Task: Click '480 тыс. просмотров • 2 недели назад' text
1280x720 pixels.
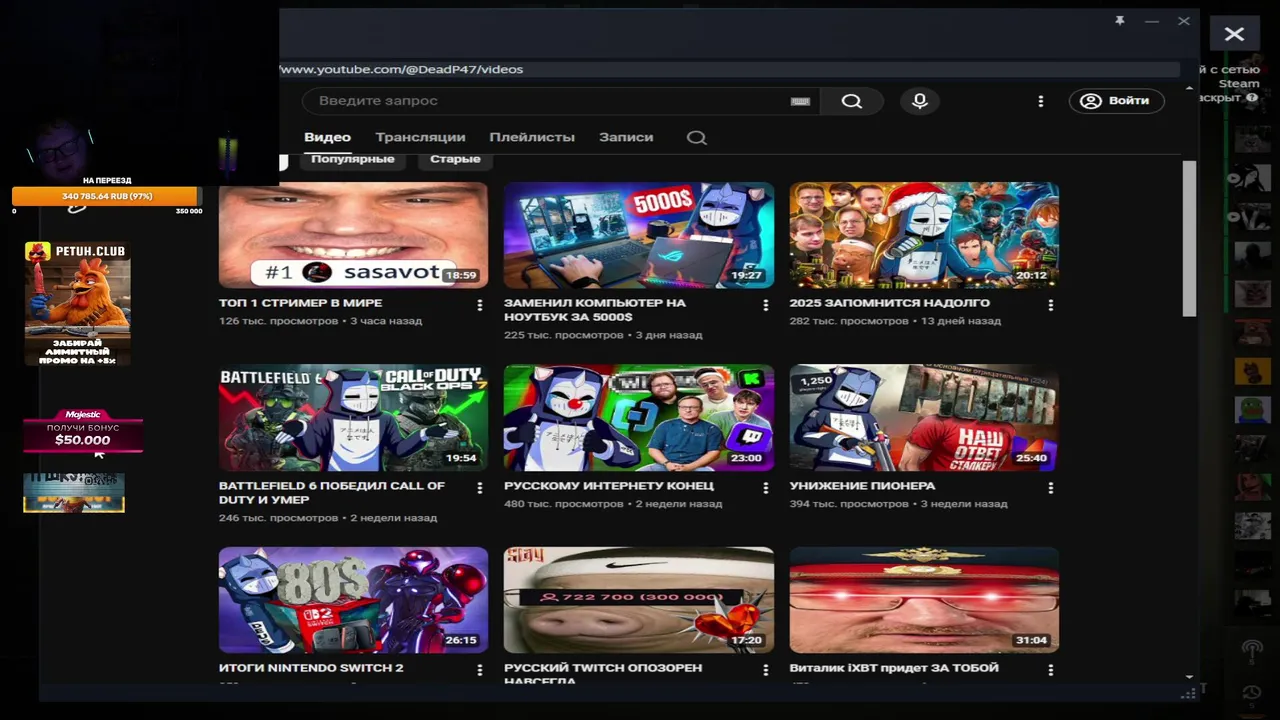Action: click(613, 504)
